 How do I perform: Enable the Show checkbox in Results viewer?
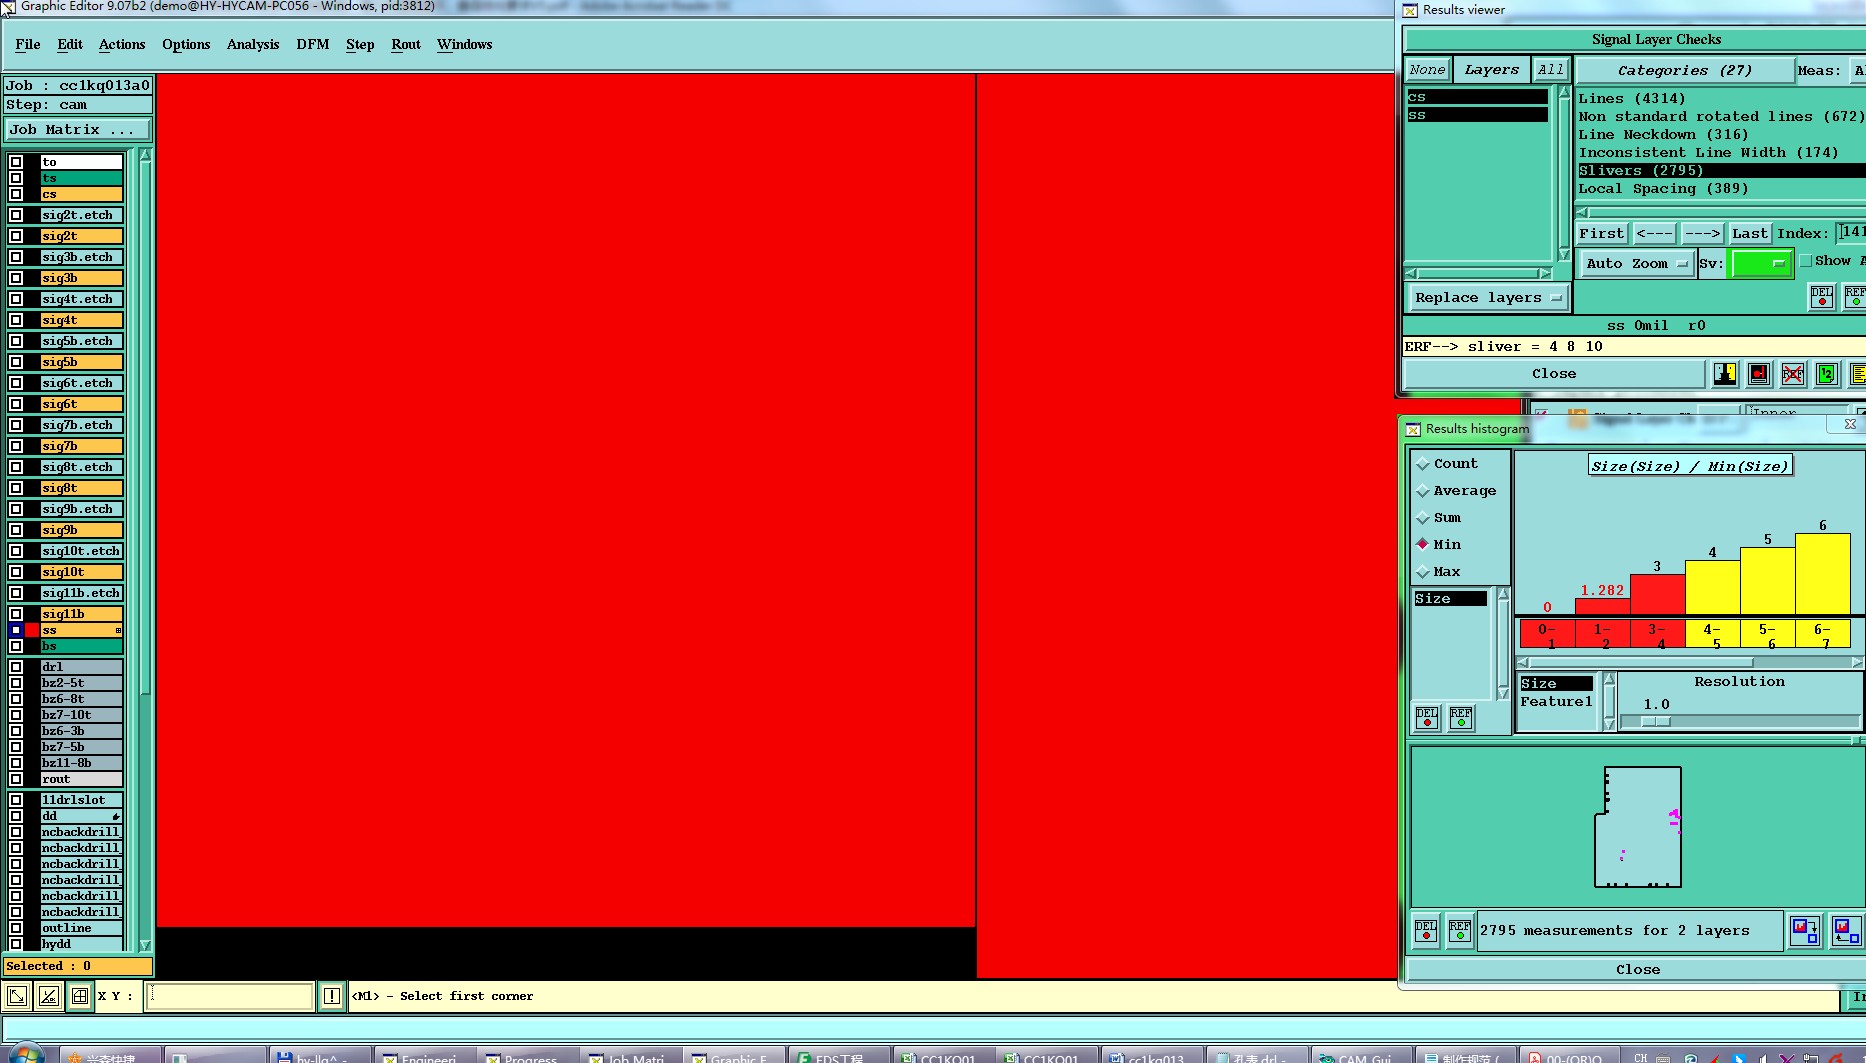pyautogui.click(x=1806, y=261)
